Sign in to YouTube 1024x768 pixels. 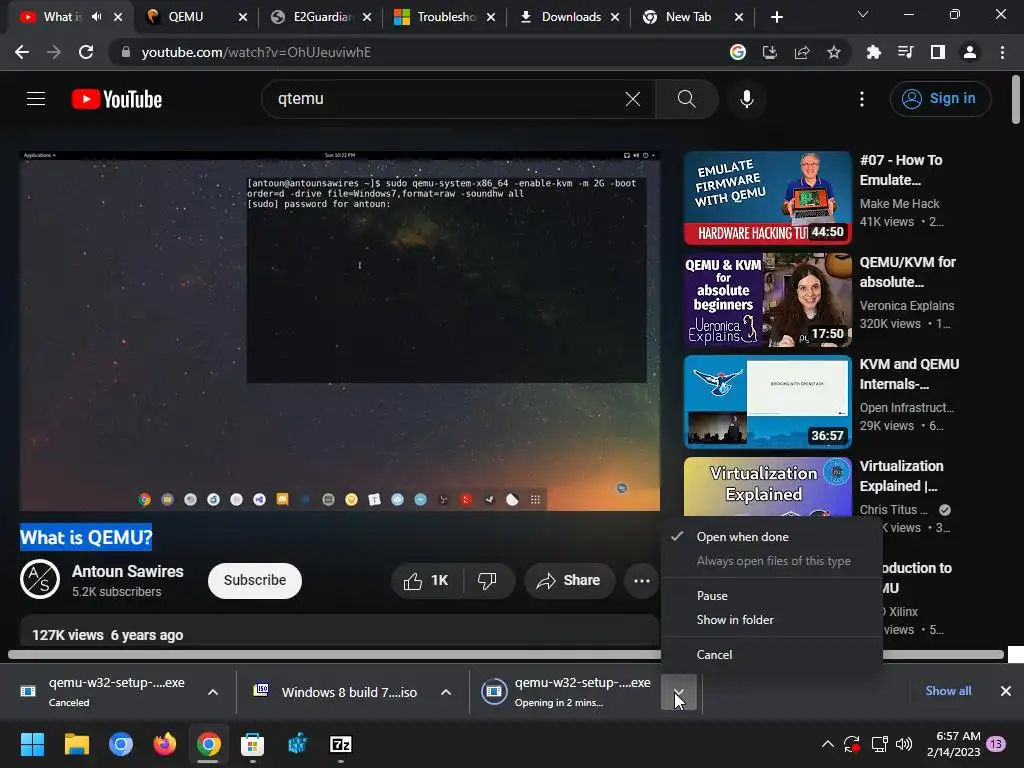point(940,99)
